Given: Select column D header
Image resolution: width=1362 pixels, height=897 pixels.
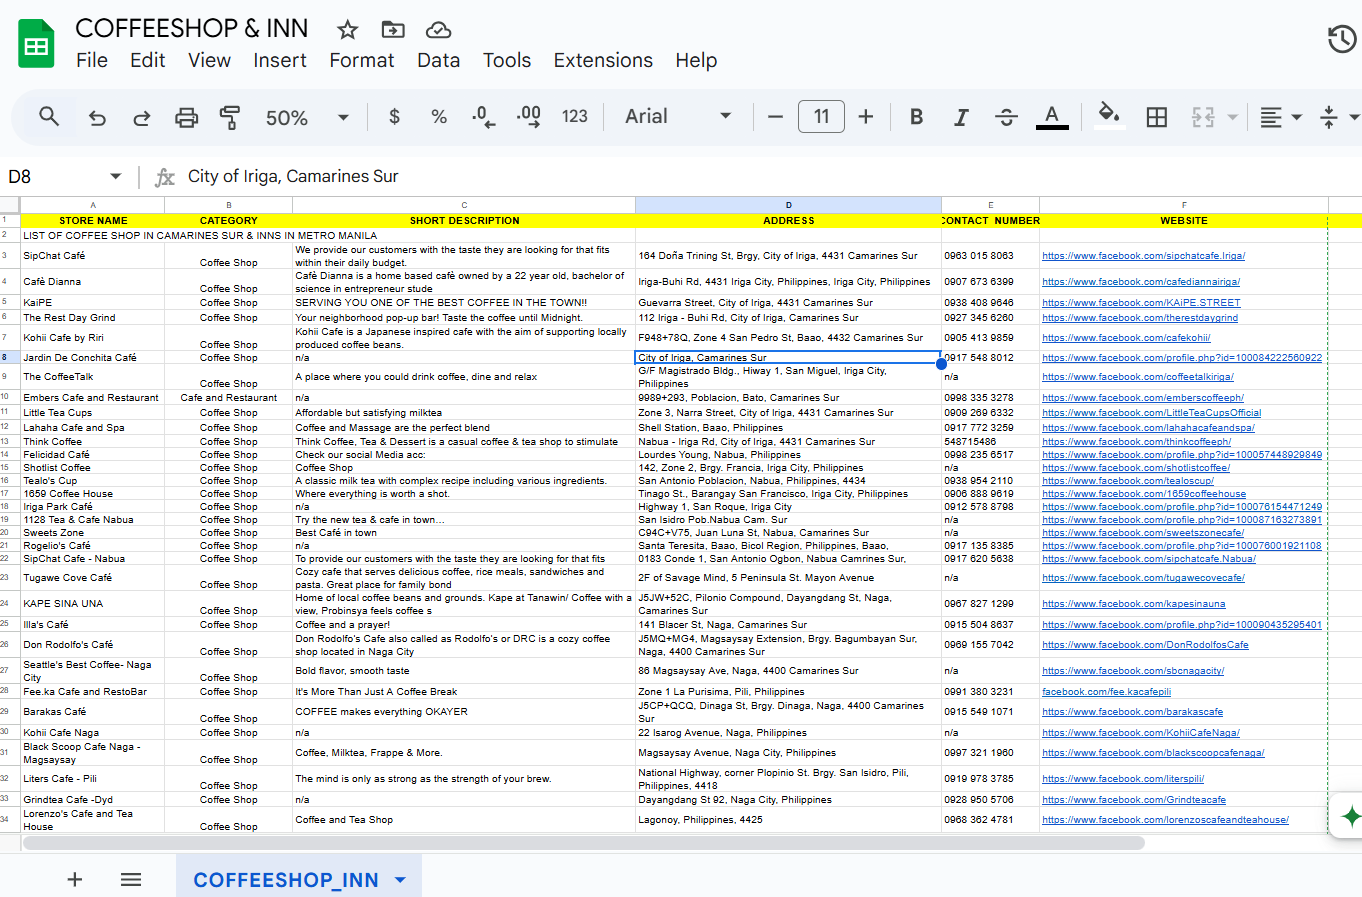Looking at the screenshot, I should point(788,205).
